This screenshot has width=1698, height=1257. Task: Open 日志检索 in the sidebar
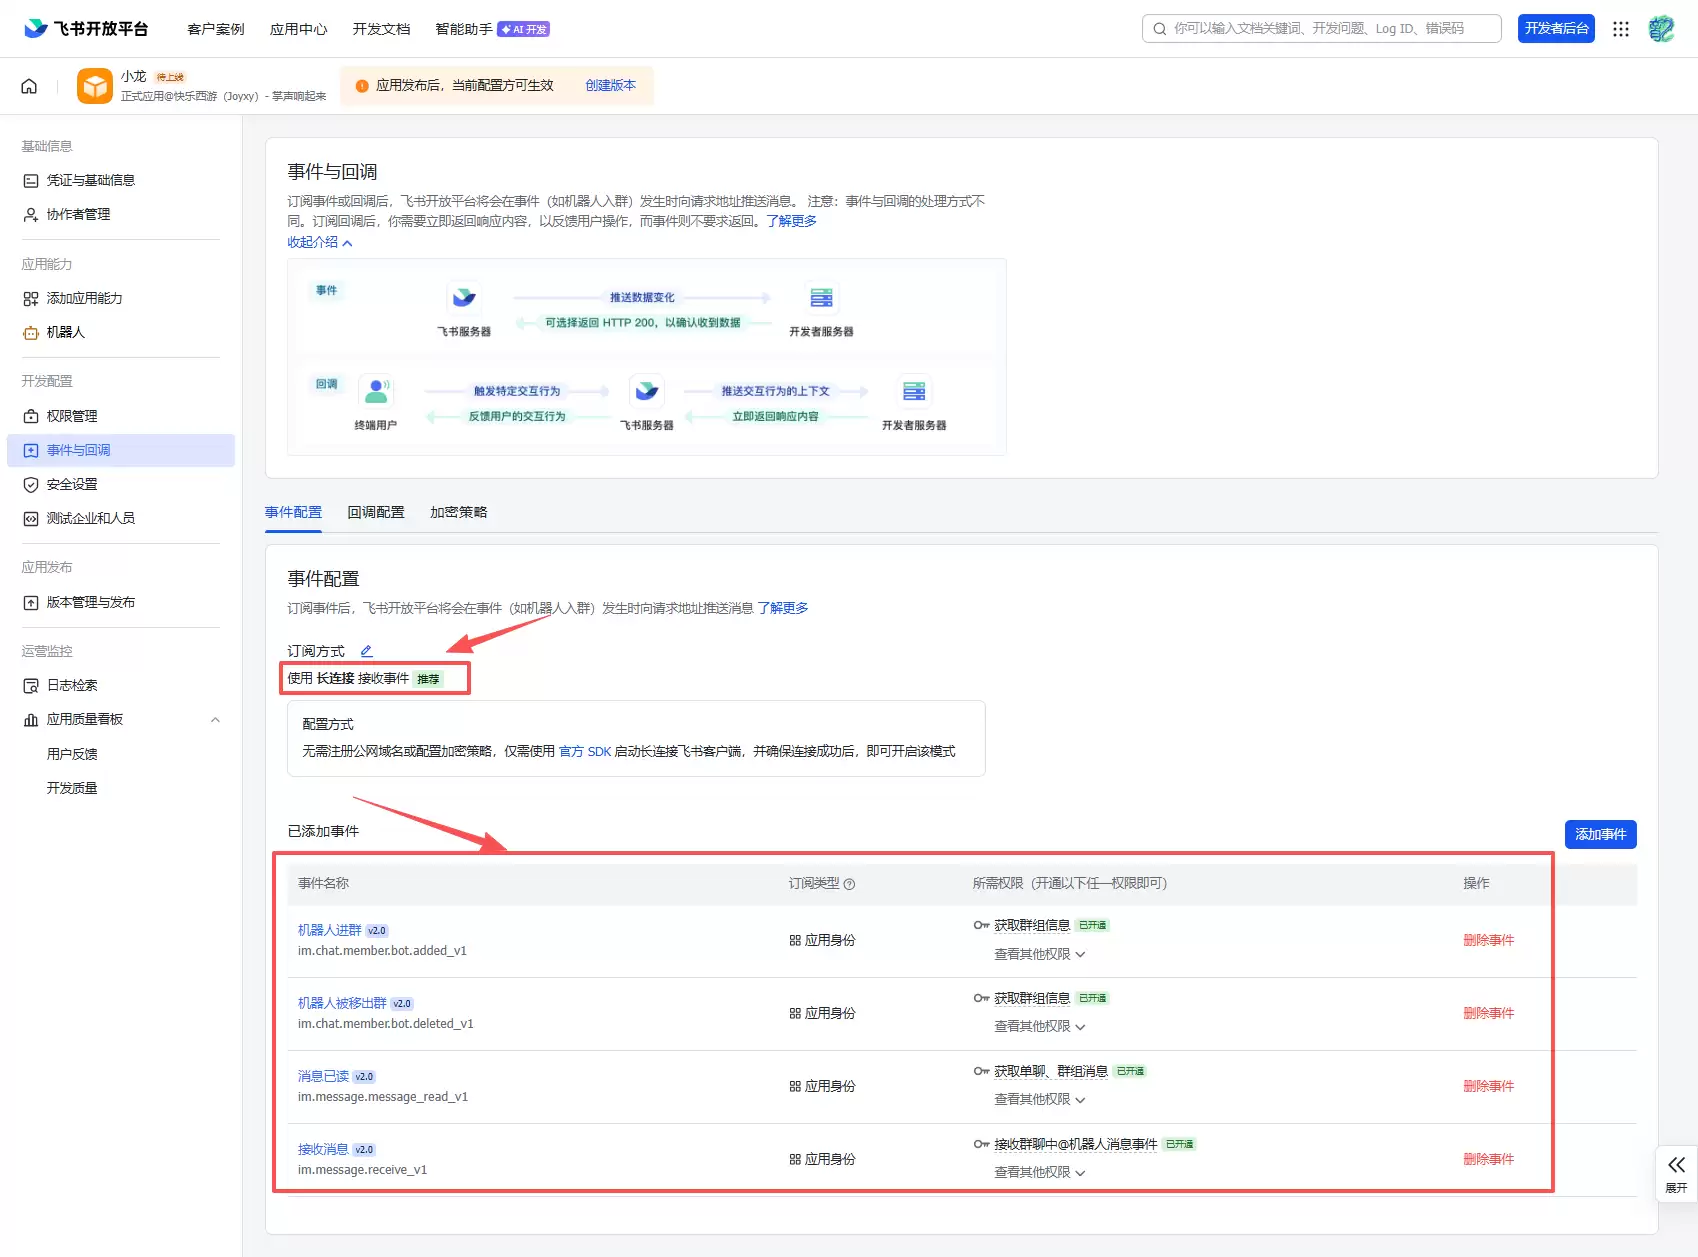coord(72,685)
